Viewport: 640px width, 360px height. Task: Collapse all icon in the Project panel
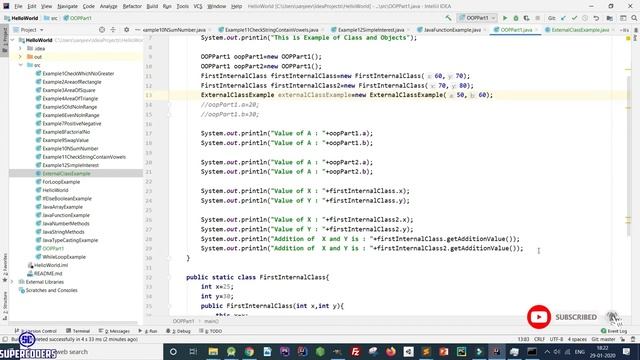[113, 30]
